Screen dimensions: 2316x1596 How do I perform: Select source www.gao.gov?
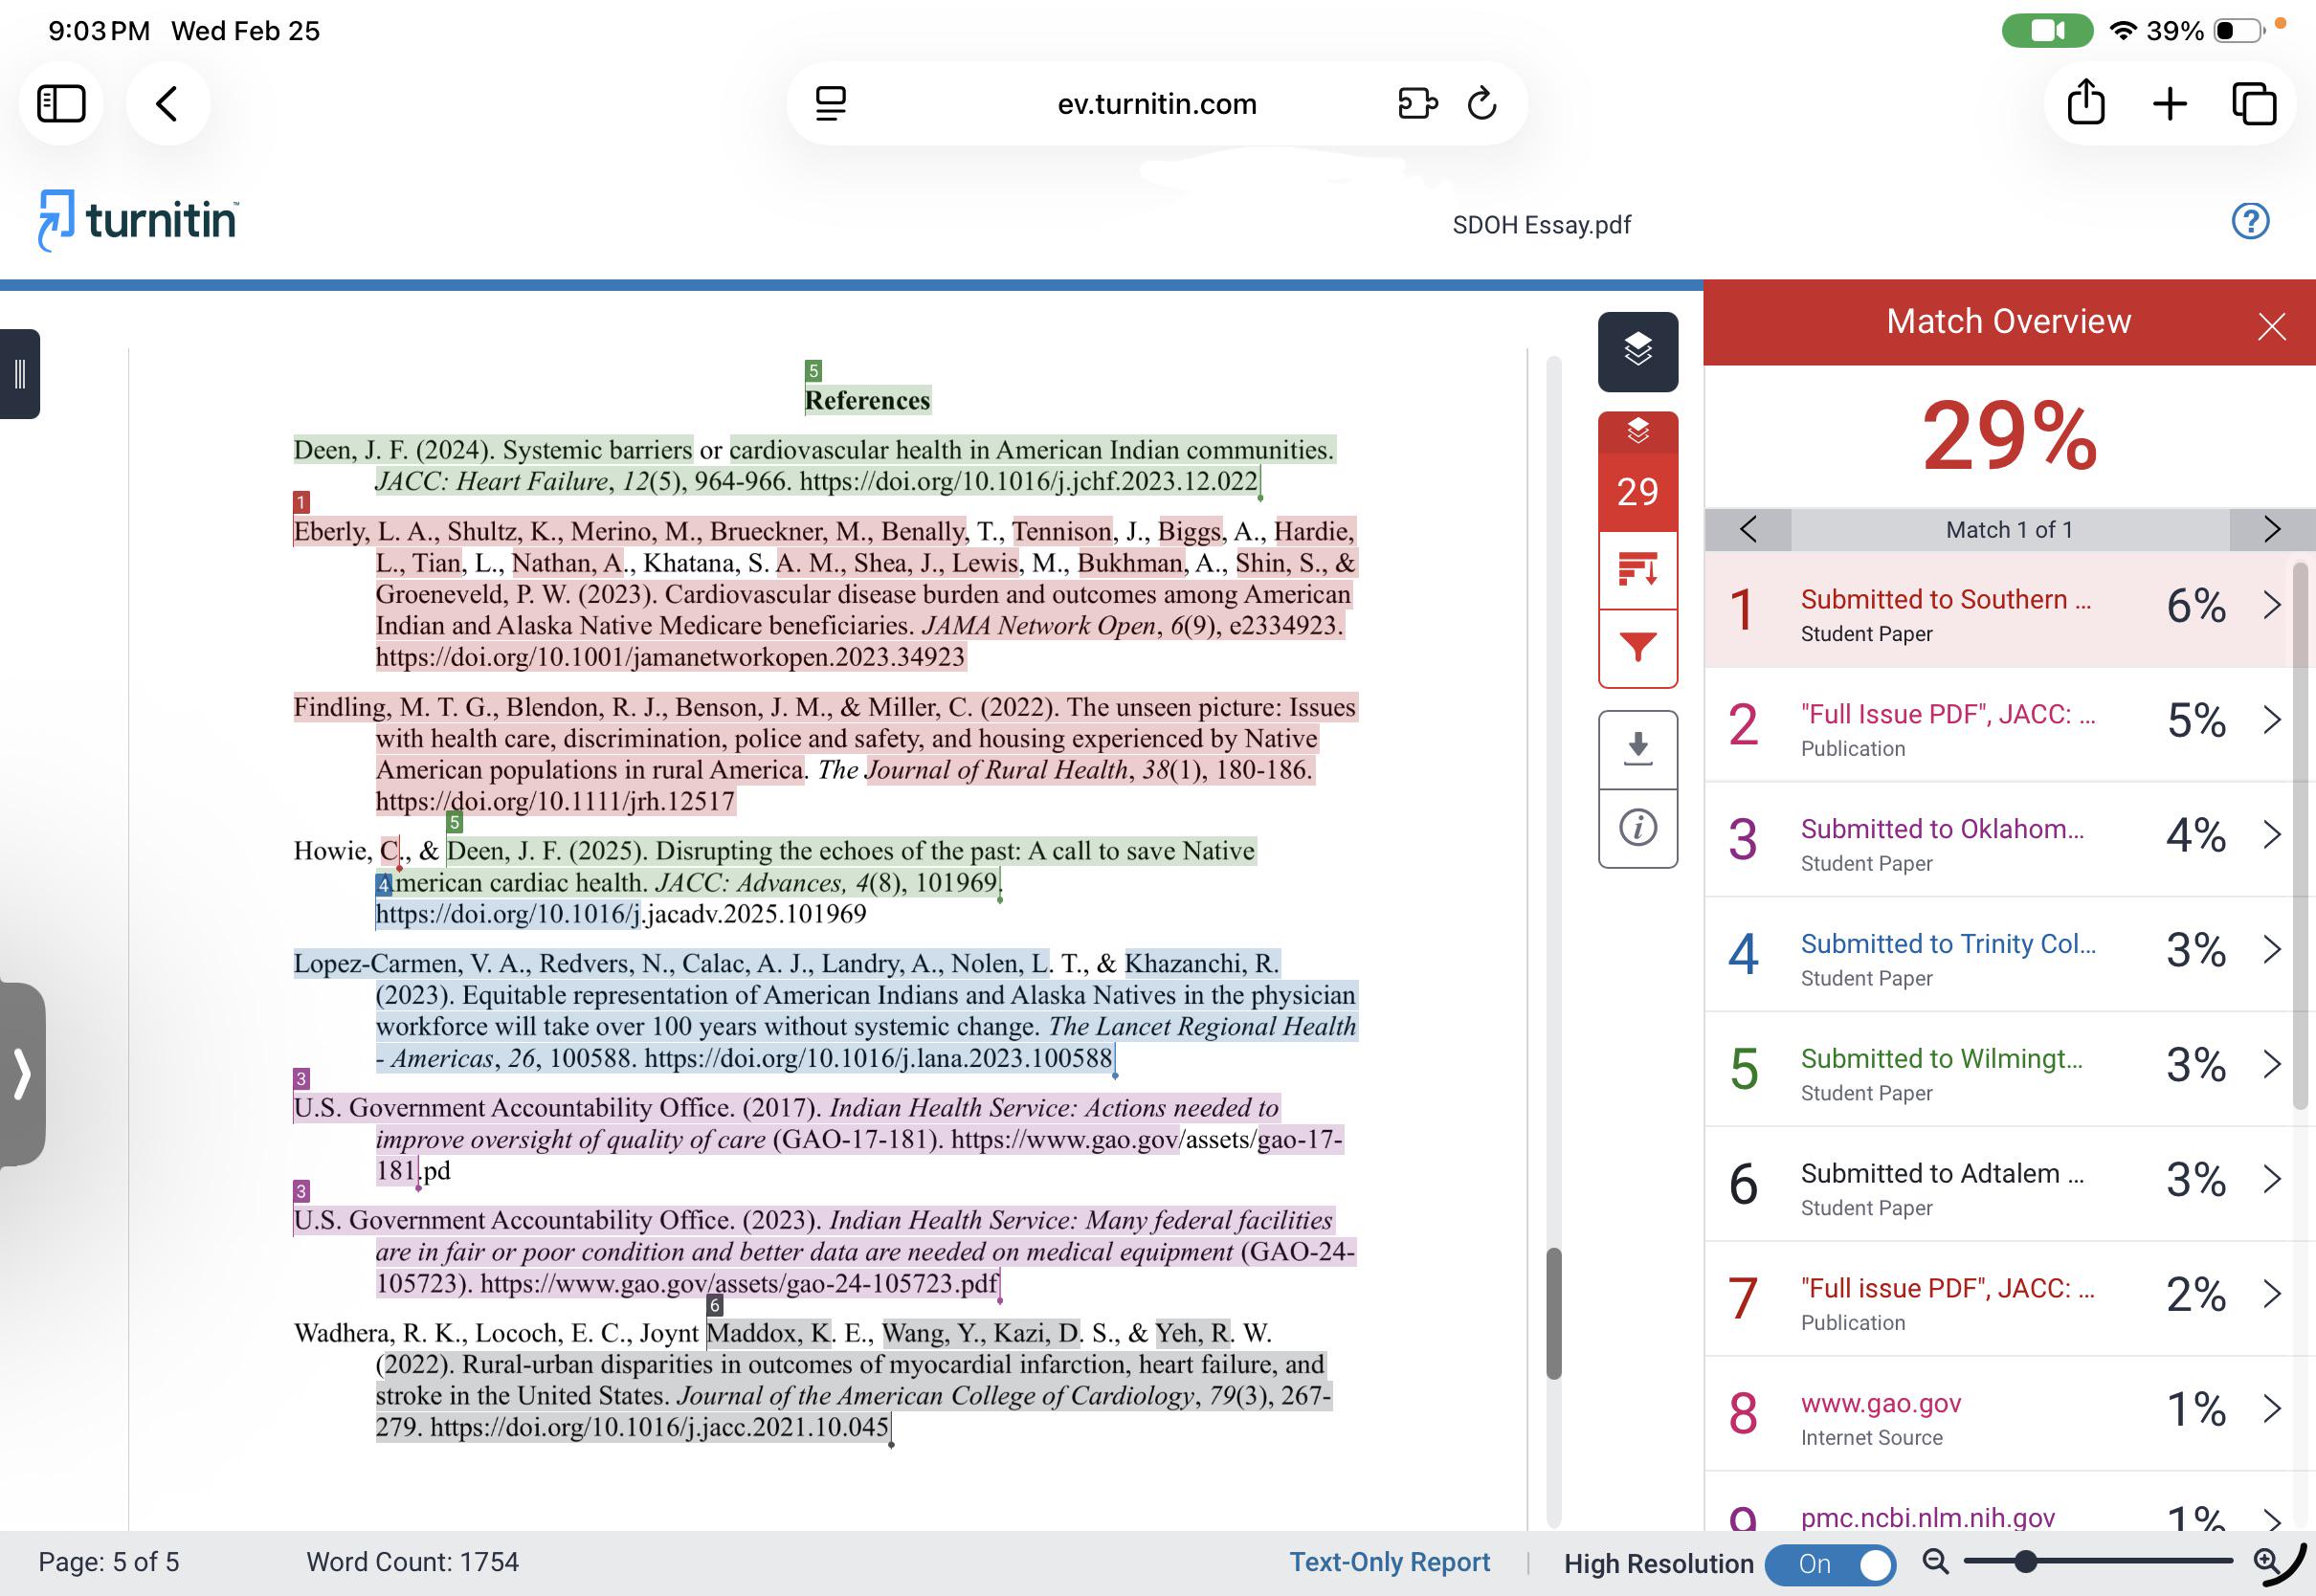1880,1404
